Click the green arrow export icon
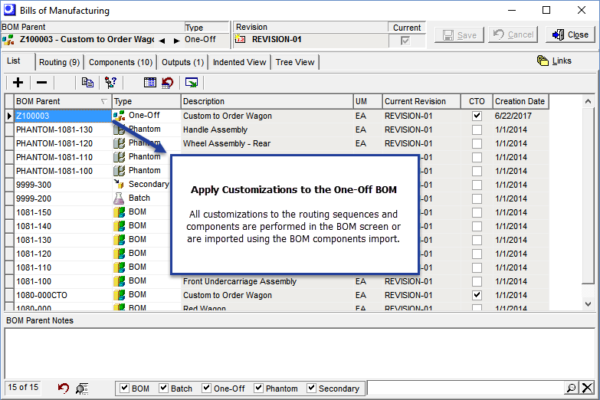Viewport: 600px width, 400px height. pyautogui.click(x=191, y=82)
